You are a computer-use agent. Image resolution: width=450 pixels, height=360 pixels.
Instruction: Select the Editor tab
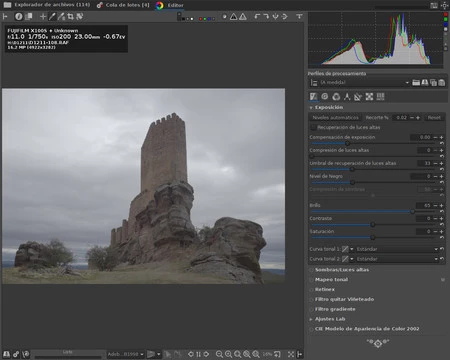(x=170, y=5)
